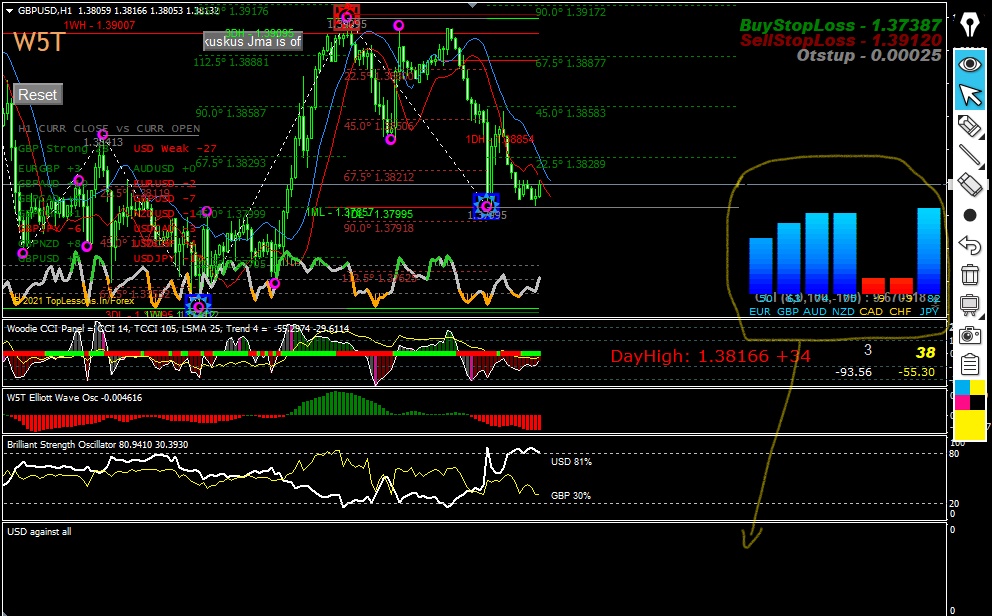Click the USD Weak -27 label

tap(175, 149)
